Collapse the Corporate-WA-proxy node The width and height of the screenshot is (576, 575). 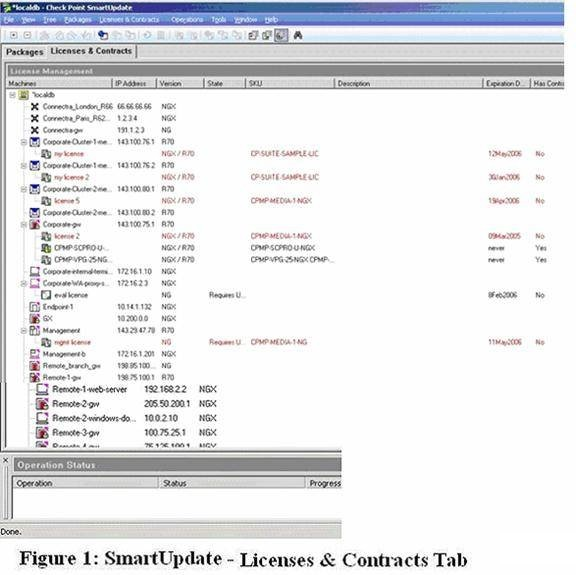tap(24, 283)
